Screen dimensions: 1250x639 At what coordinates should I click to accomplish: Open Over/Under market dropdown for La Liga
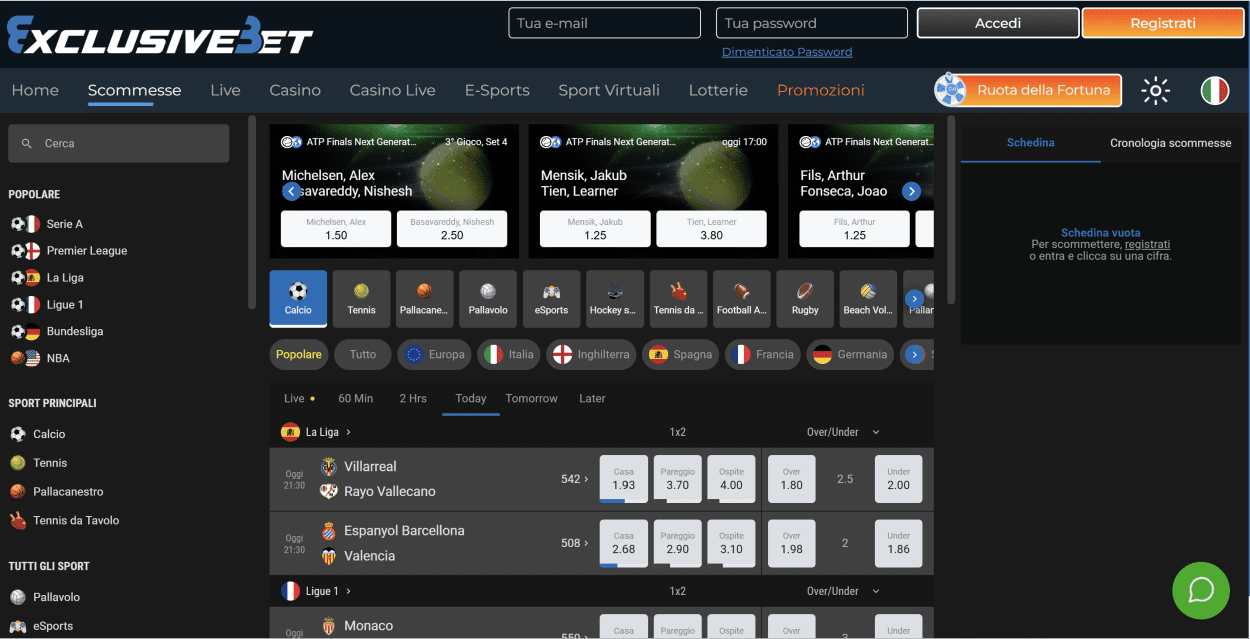click(844, 432)
